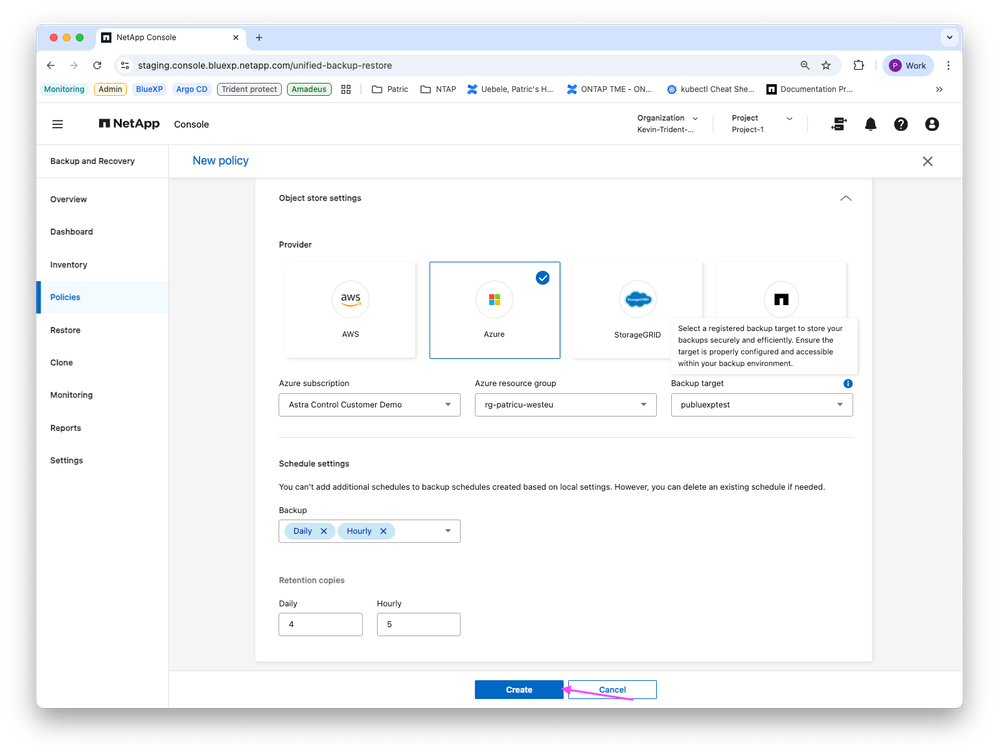Show more bookmarks chevron
The width and height of the screenshot is (999, 756).
pos(938,89)
